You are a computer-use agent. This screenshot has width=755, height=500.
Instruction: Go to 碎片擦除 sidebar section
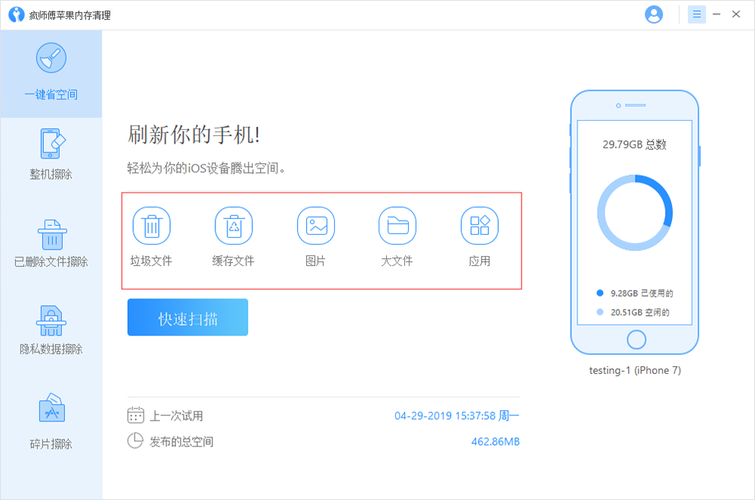click(x=51, y=421)
